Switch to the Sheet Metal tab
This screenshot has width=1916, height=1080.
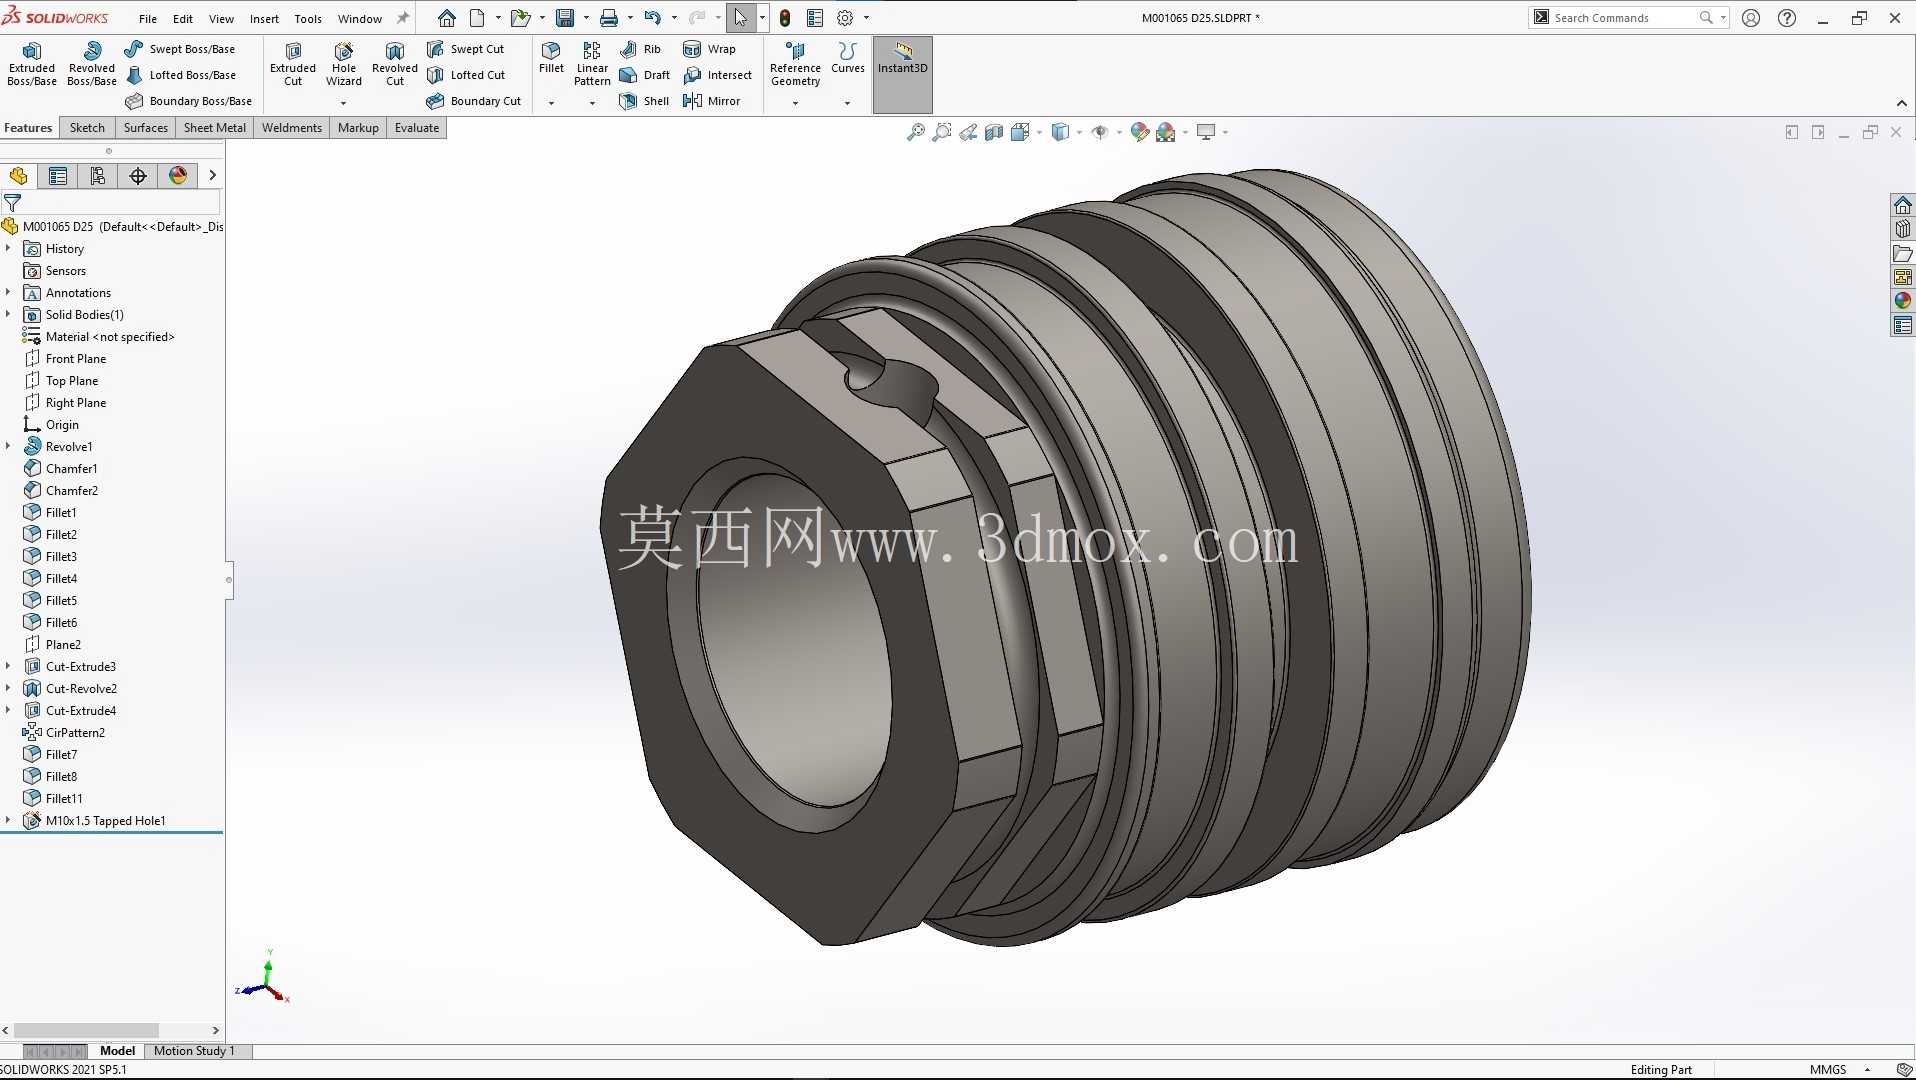(214, 128)
